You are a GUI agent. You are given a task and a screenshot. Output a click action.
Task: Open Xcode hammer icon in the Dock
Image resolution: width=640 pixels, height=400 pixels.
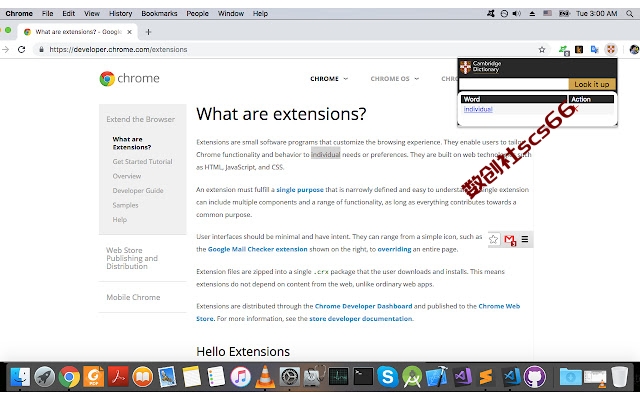click(x=437, y=376)
